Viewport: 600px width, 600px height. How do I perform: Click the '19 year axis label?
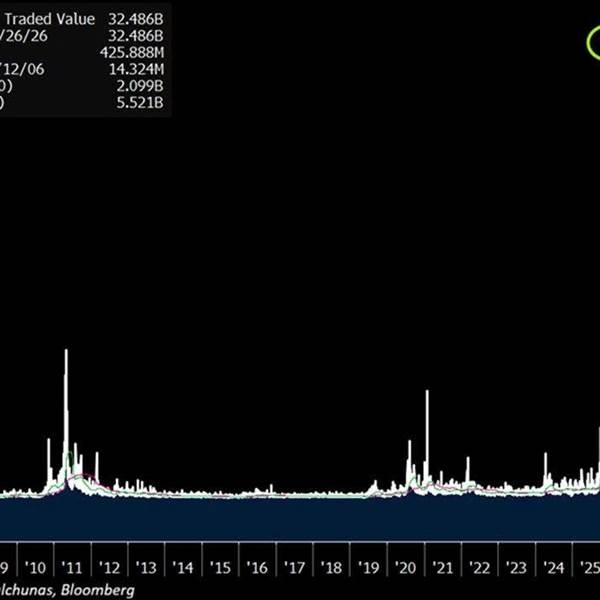pyautogui.click(x=369, y=567)
